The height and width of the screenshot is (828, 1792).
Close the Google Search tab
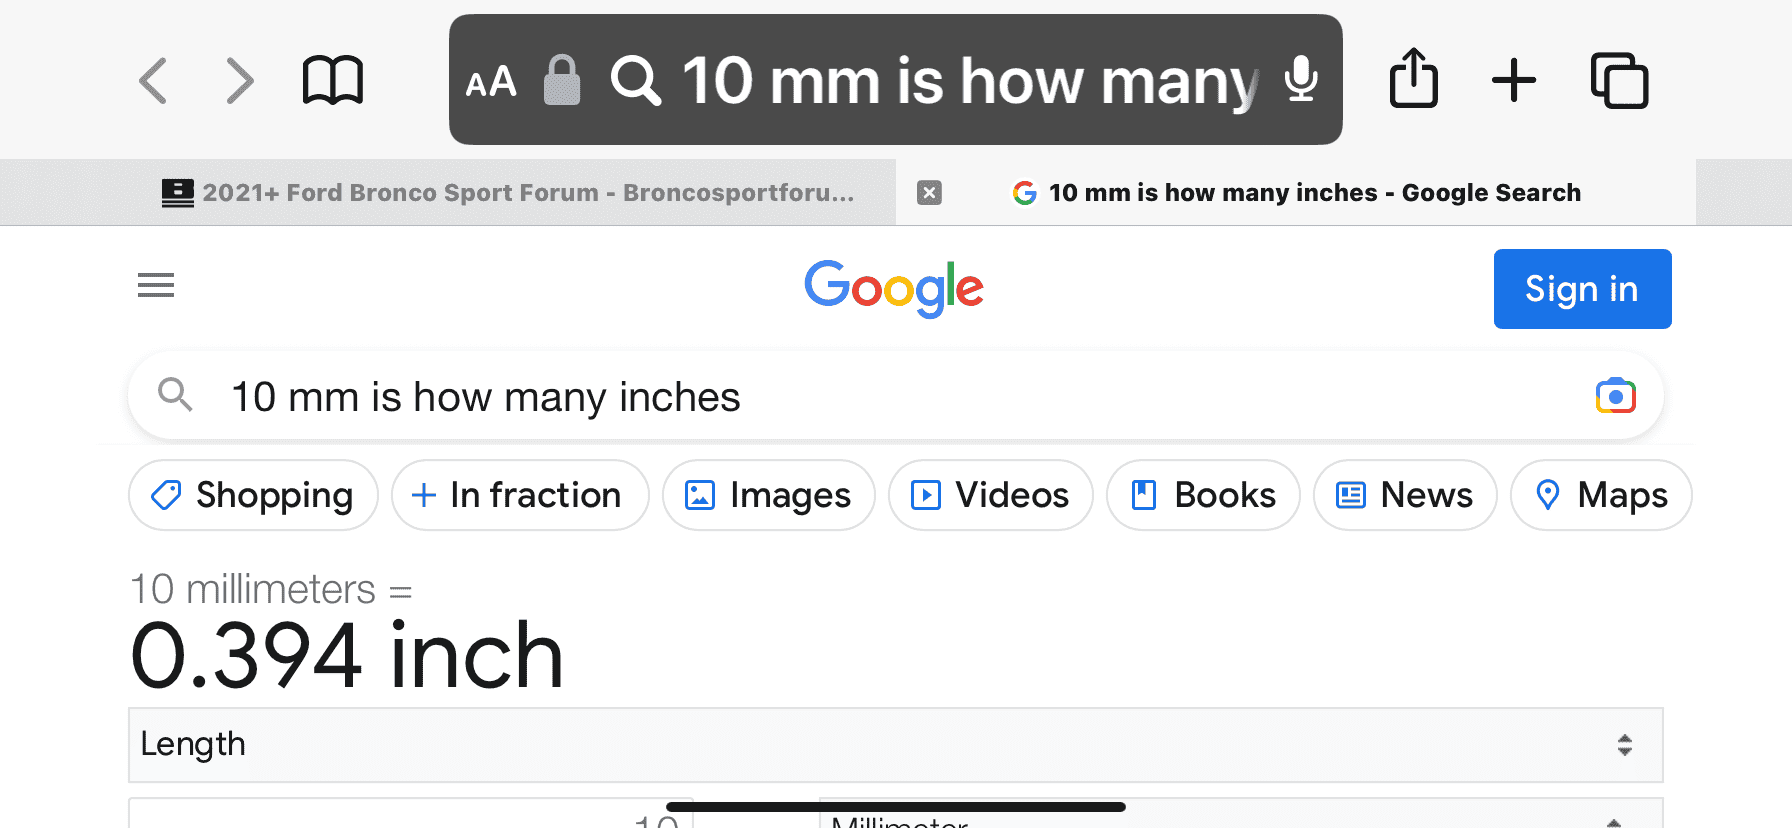coord(930,193)
